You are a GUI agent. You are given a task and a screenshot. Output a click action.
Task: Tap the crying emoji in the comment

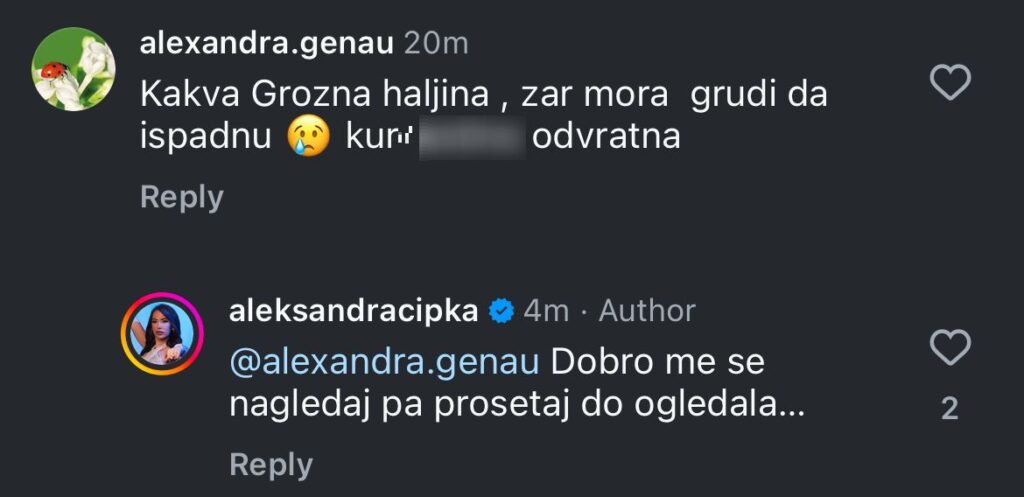tap(309, 138)
